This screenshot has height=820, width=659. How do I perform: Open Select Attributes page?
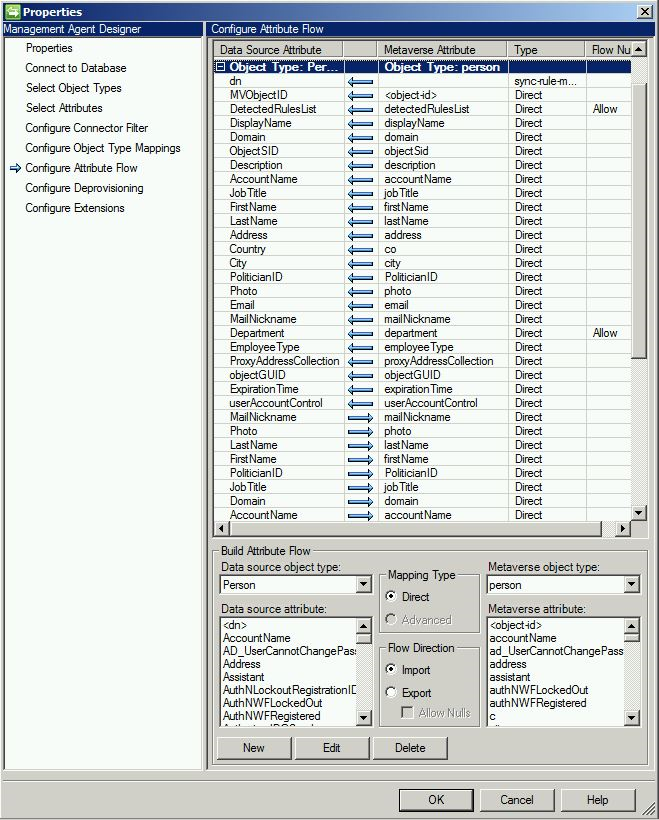[x=64, y=108]
